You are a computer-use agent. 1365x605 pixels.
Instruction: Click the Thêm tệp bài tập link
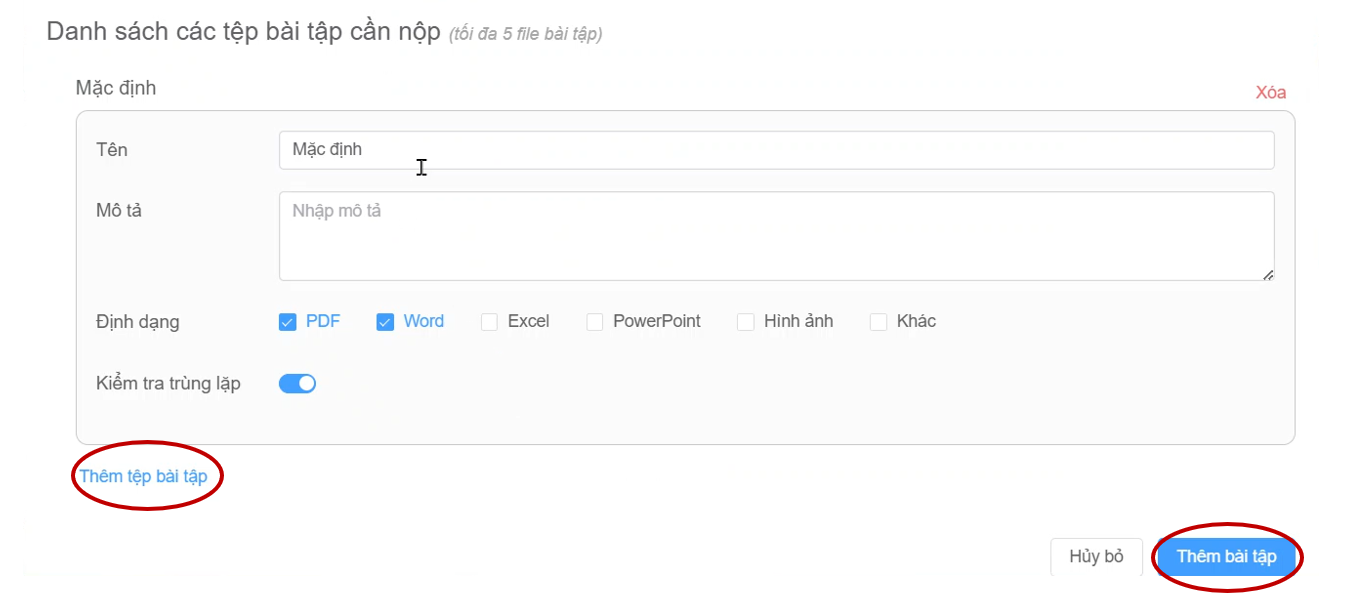tap(143, 476)
